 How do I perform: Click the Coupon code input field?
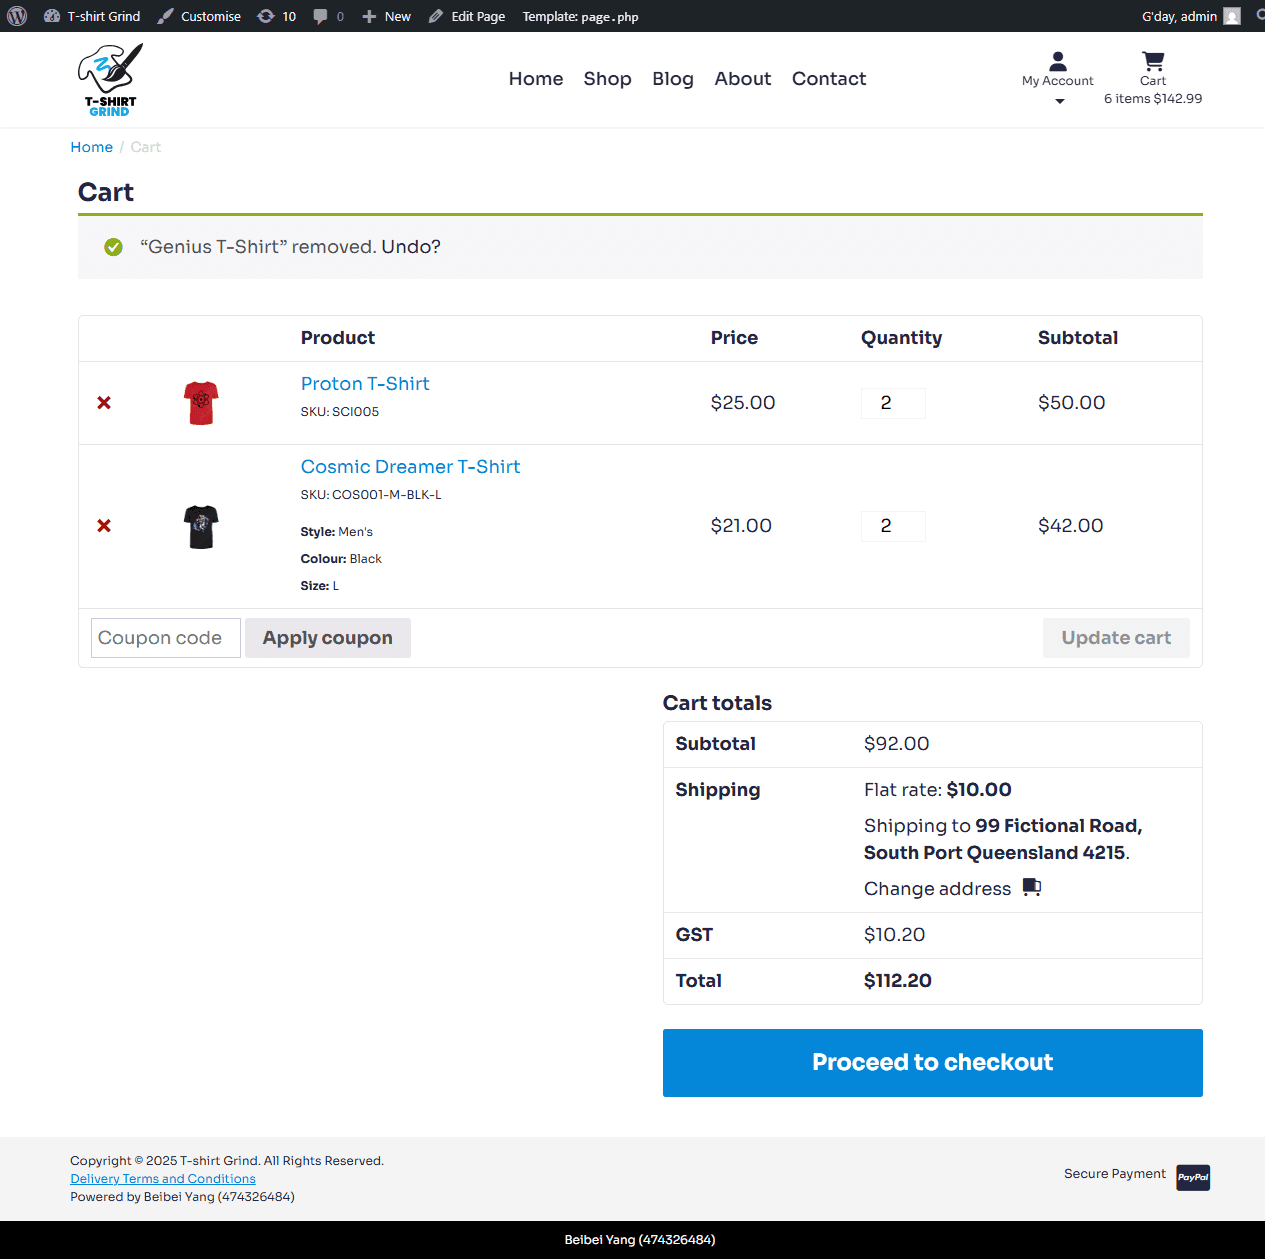point(165,638)
